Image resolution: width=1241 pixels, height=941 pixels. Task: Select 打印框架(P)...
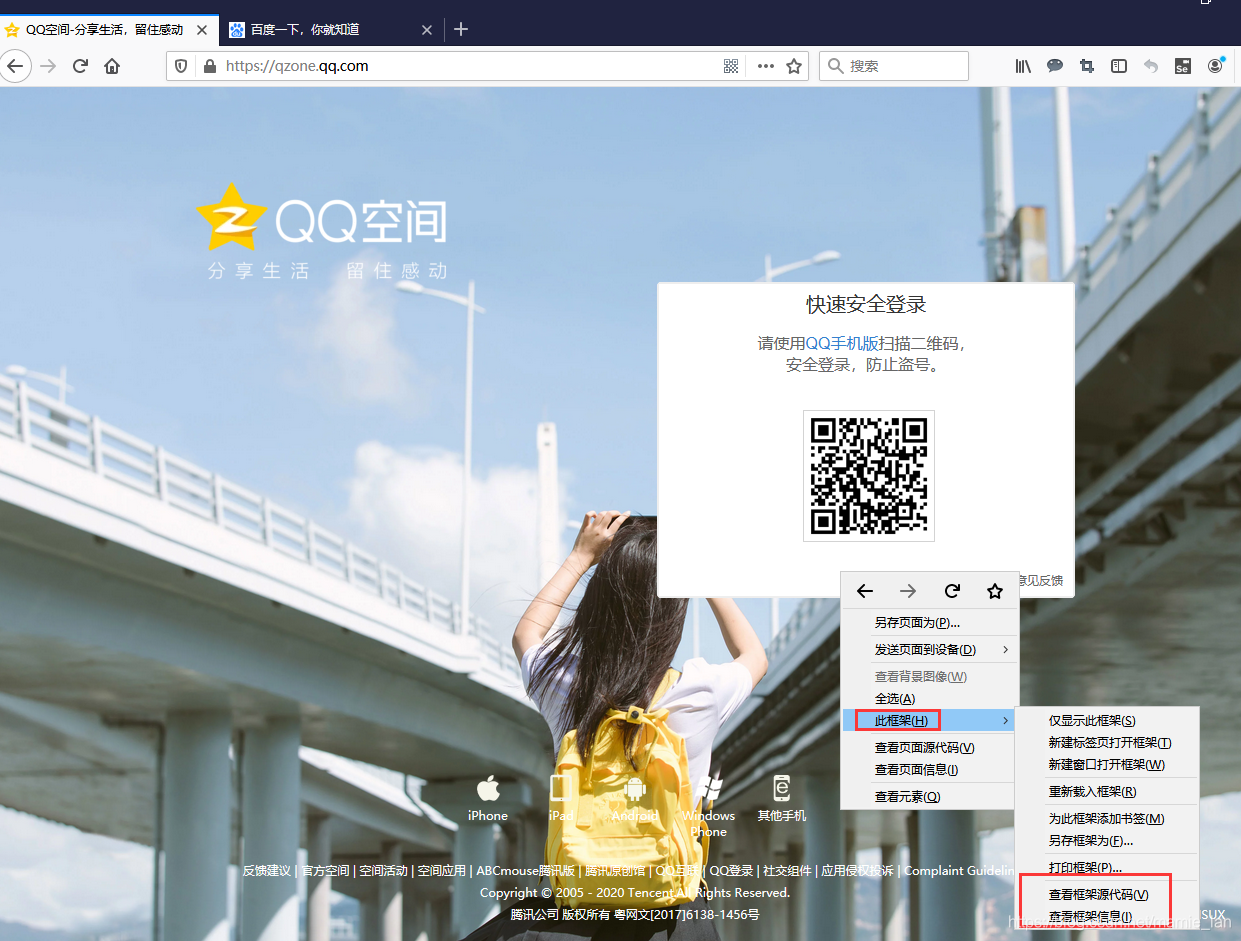[x=1107, y=868]
